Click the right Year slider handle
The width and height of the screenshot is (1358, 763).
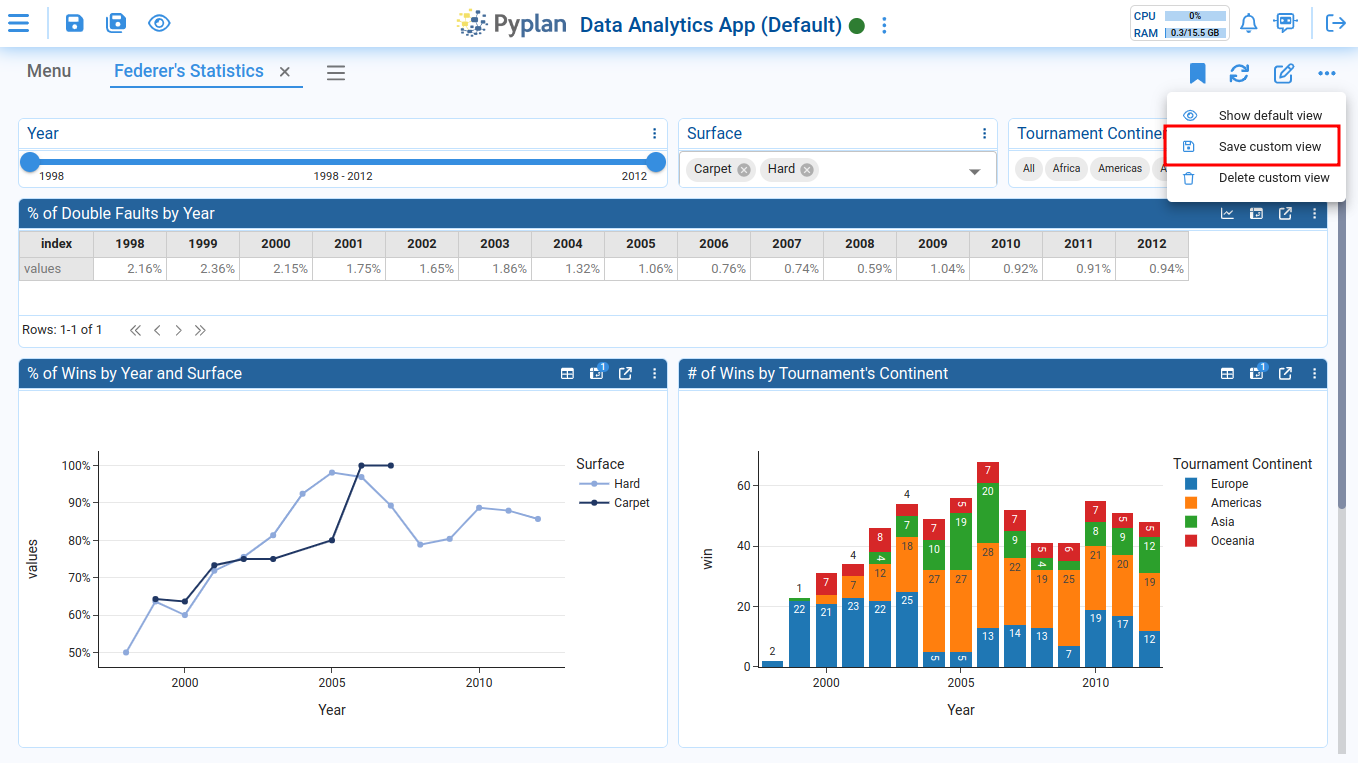(656, 162)
